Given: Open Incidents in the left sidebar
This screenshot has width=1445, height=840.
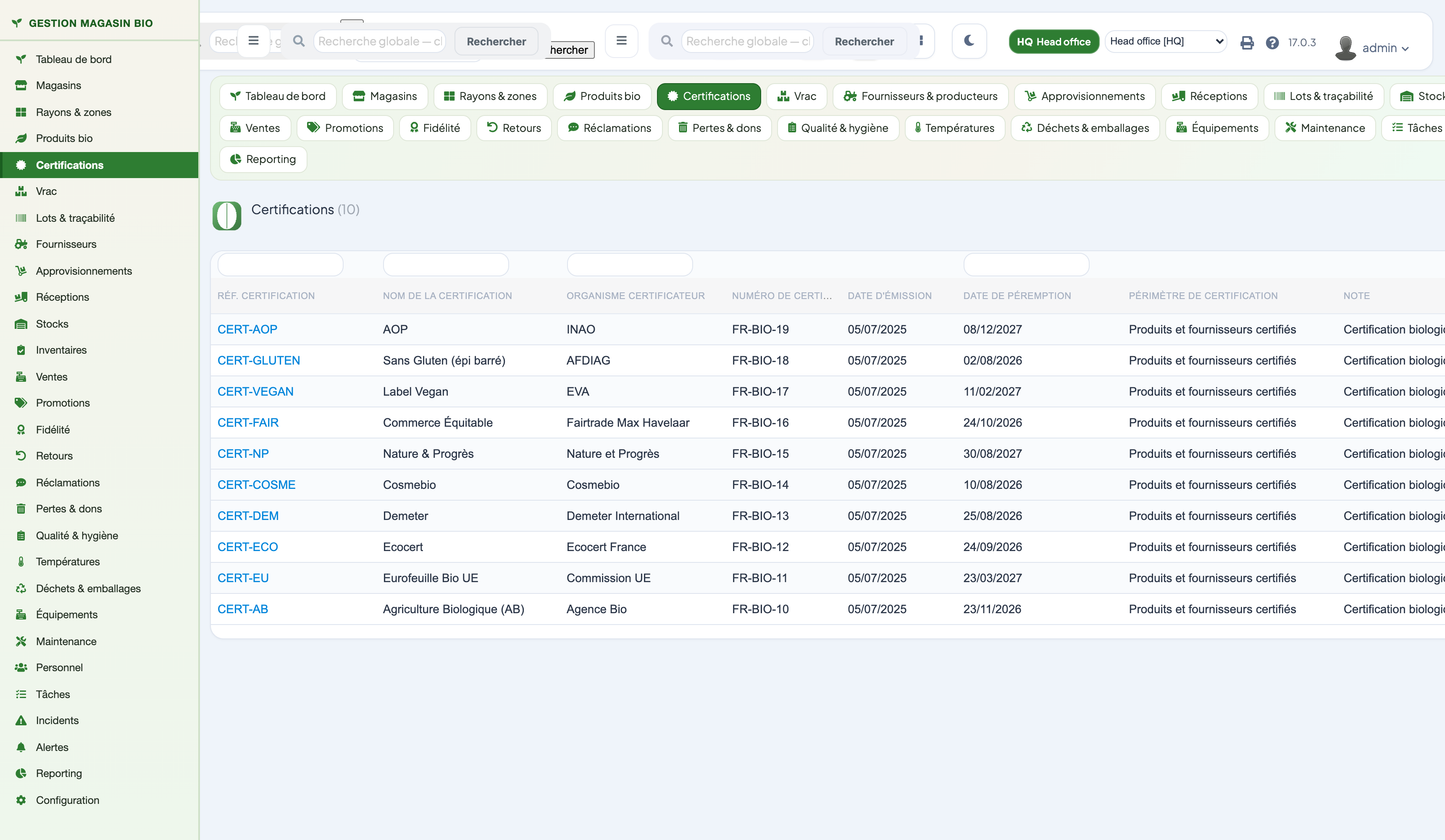Looking at the screenshot, I should point(99,721).
